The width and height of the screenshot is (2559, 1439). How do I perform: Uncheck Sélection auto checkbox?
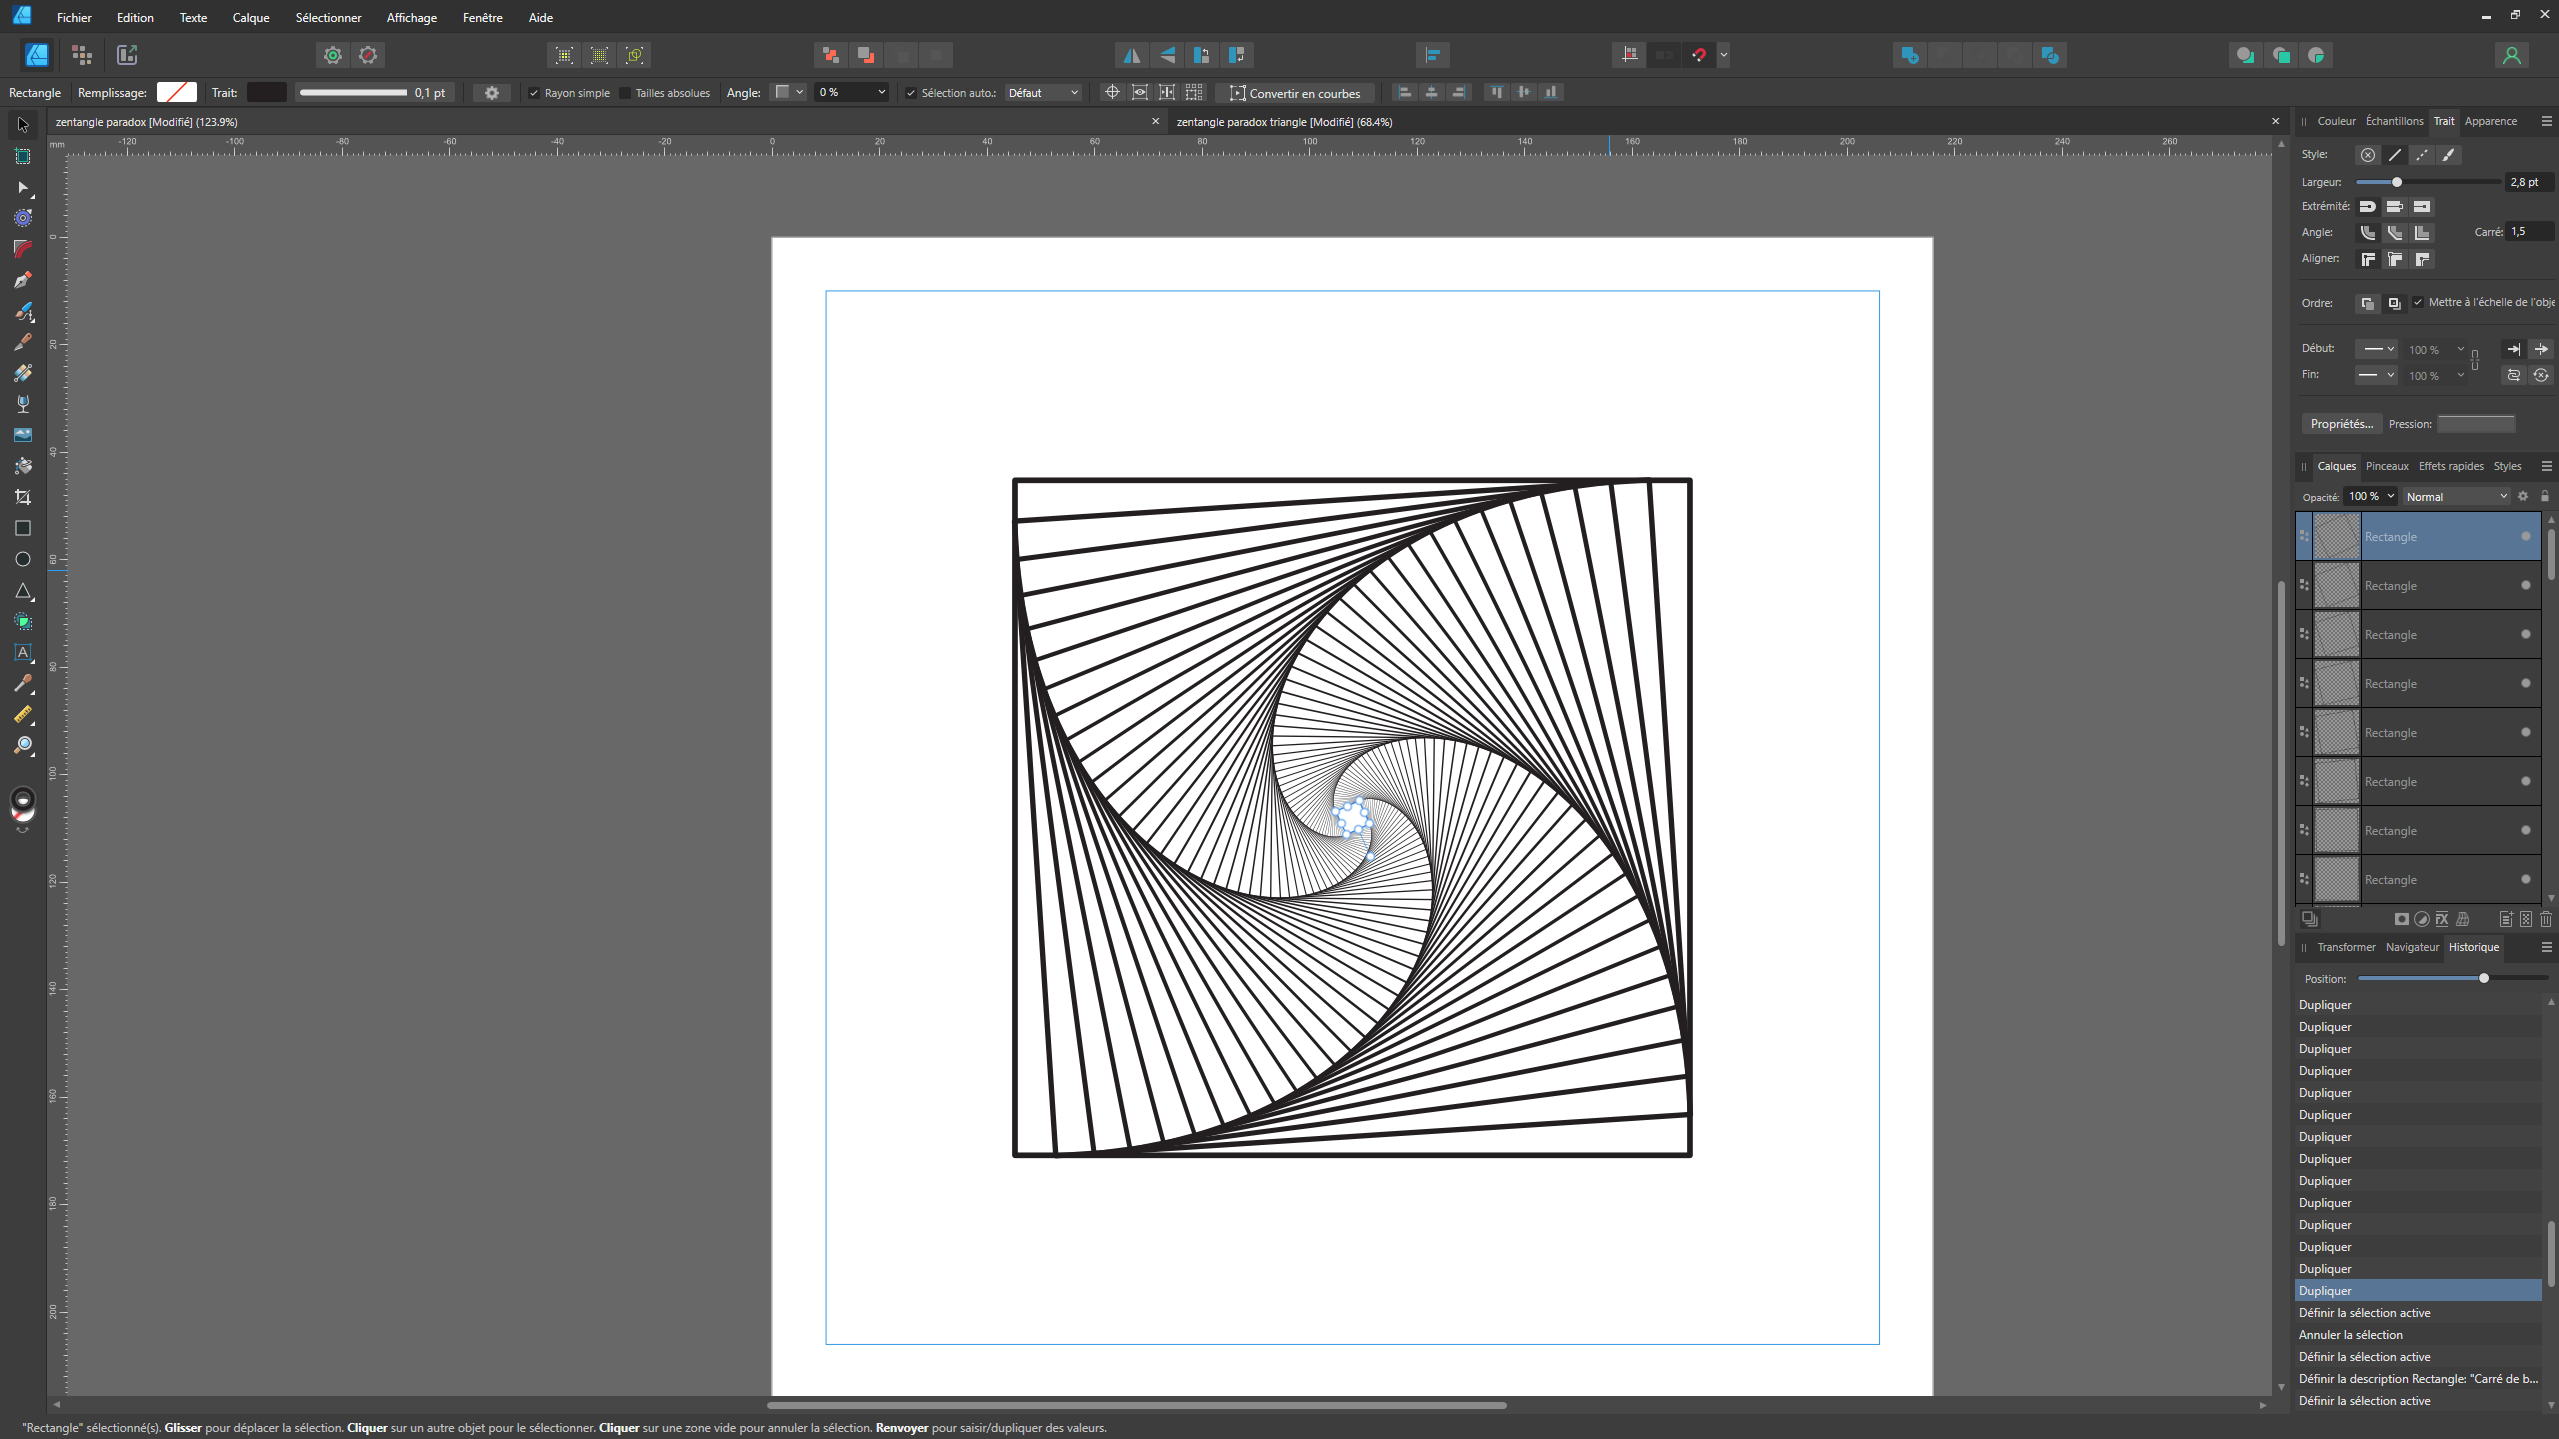click(911, 93)
